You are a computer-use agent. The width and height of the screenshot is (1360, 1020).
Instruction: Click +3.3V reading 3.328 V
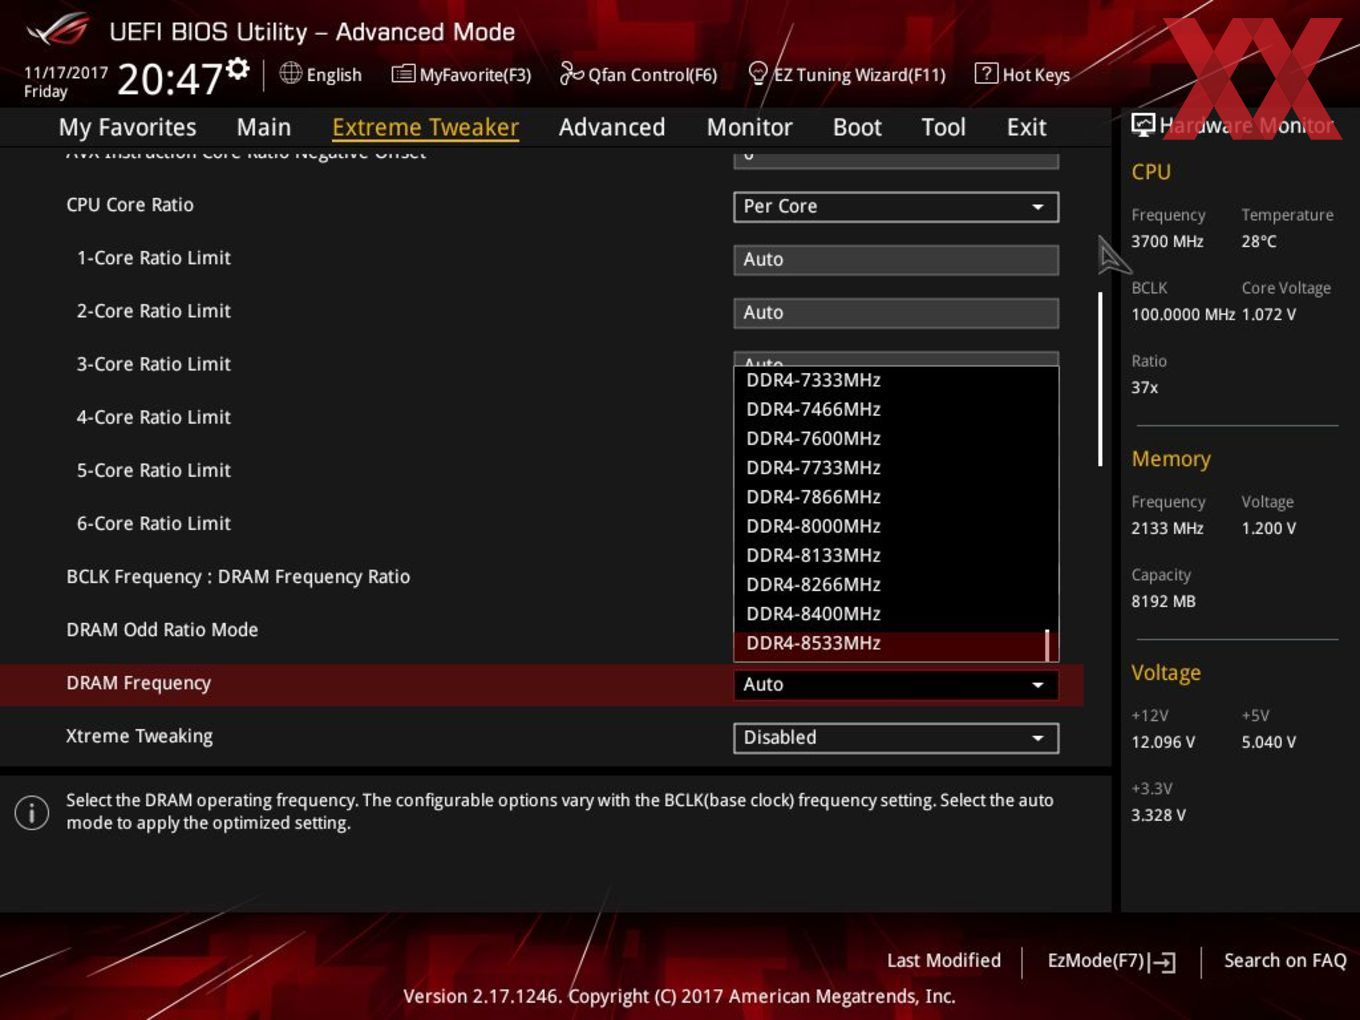[x=1158, y=815]
